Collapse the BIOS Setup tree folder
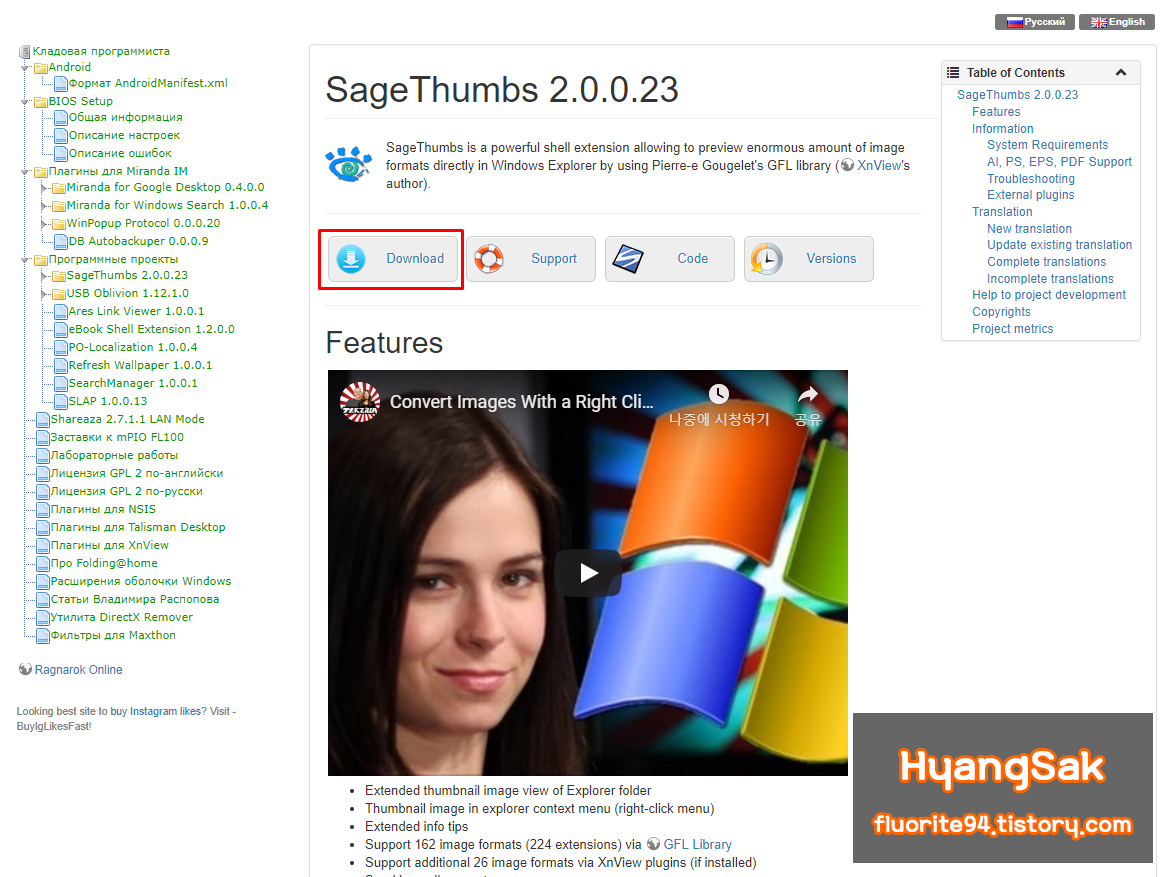The image size is (1163, 877). pos(25,102)
